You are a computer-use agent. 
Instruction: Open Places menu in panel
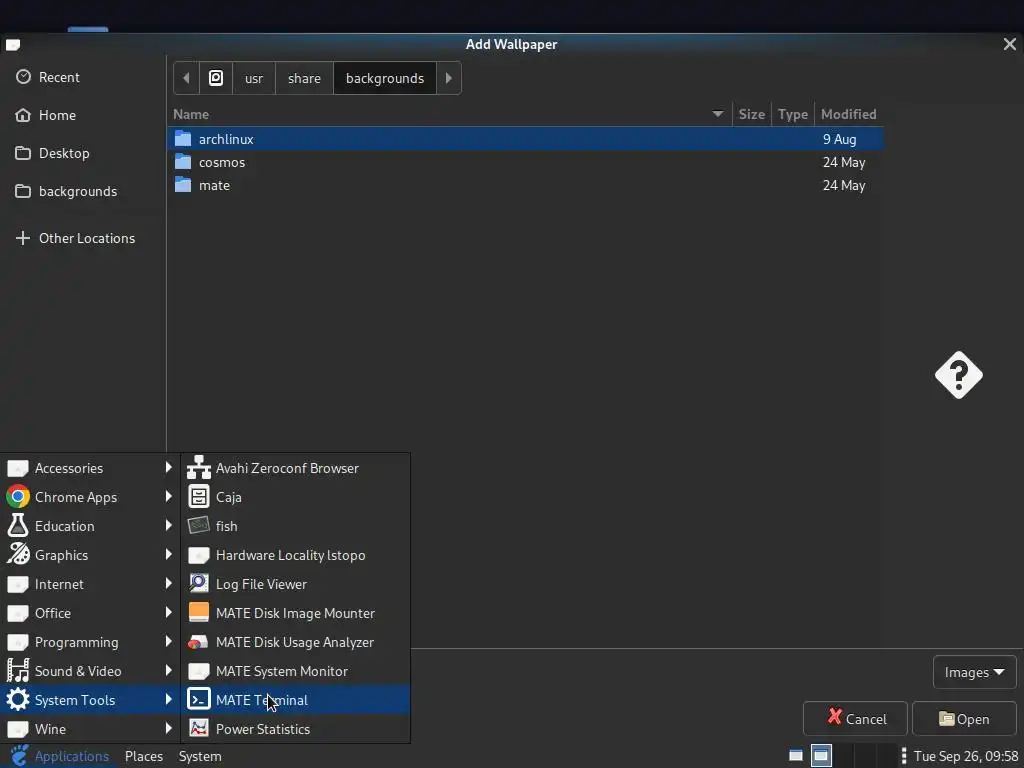tap(144, 756)
